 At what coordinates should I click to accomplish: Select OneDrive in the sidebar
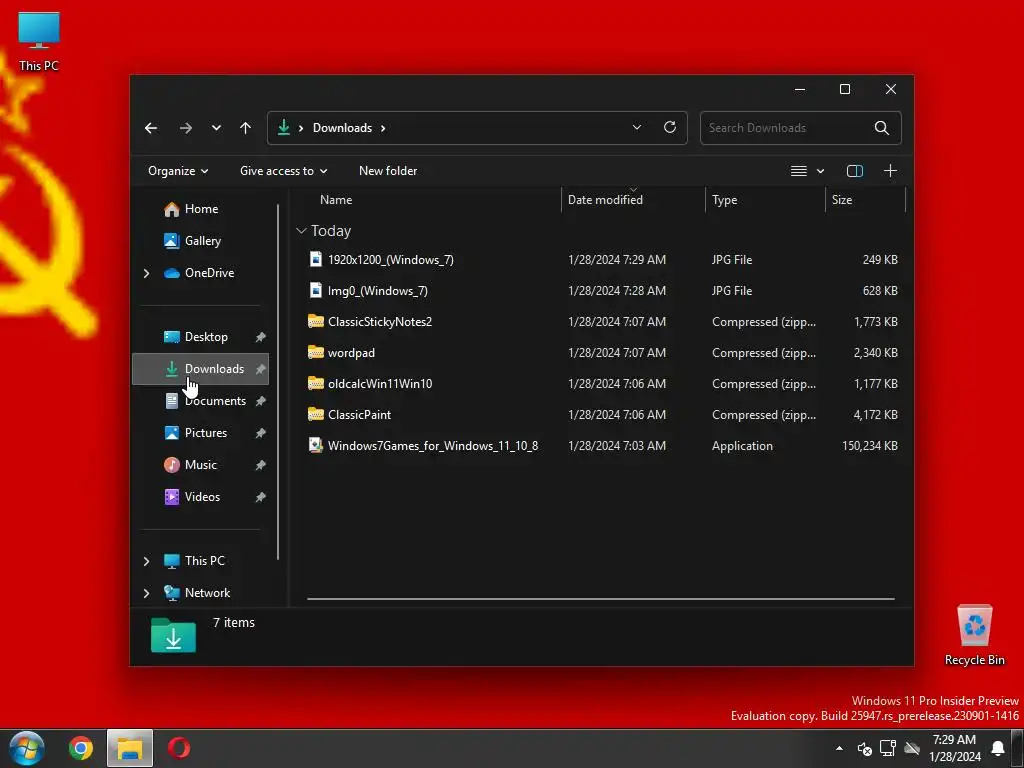199,273
